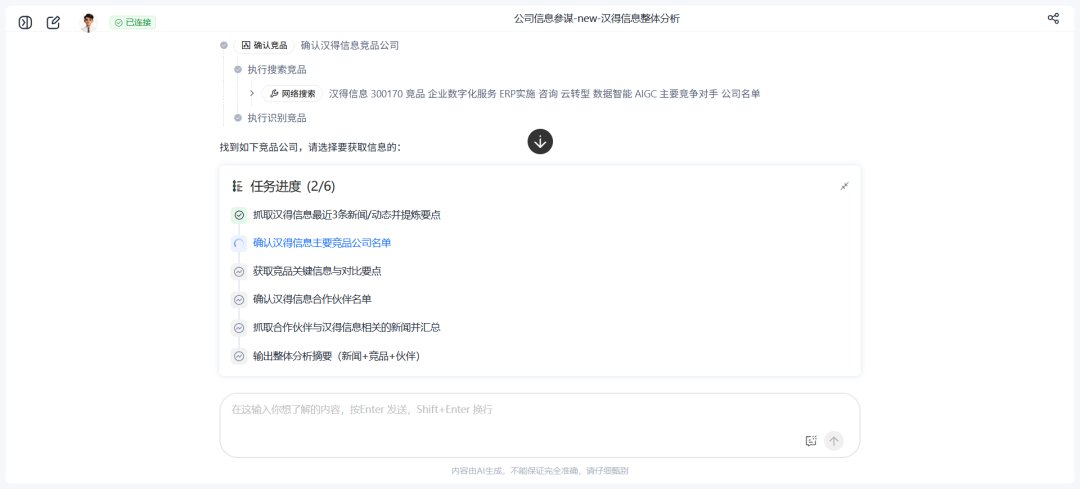Click the 已连接 connection status badge
Image resolution: width=1080 pixels, height=489 pixels.
coord(133,23)
